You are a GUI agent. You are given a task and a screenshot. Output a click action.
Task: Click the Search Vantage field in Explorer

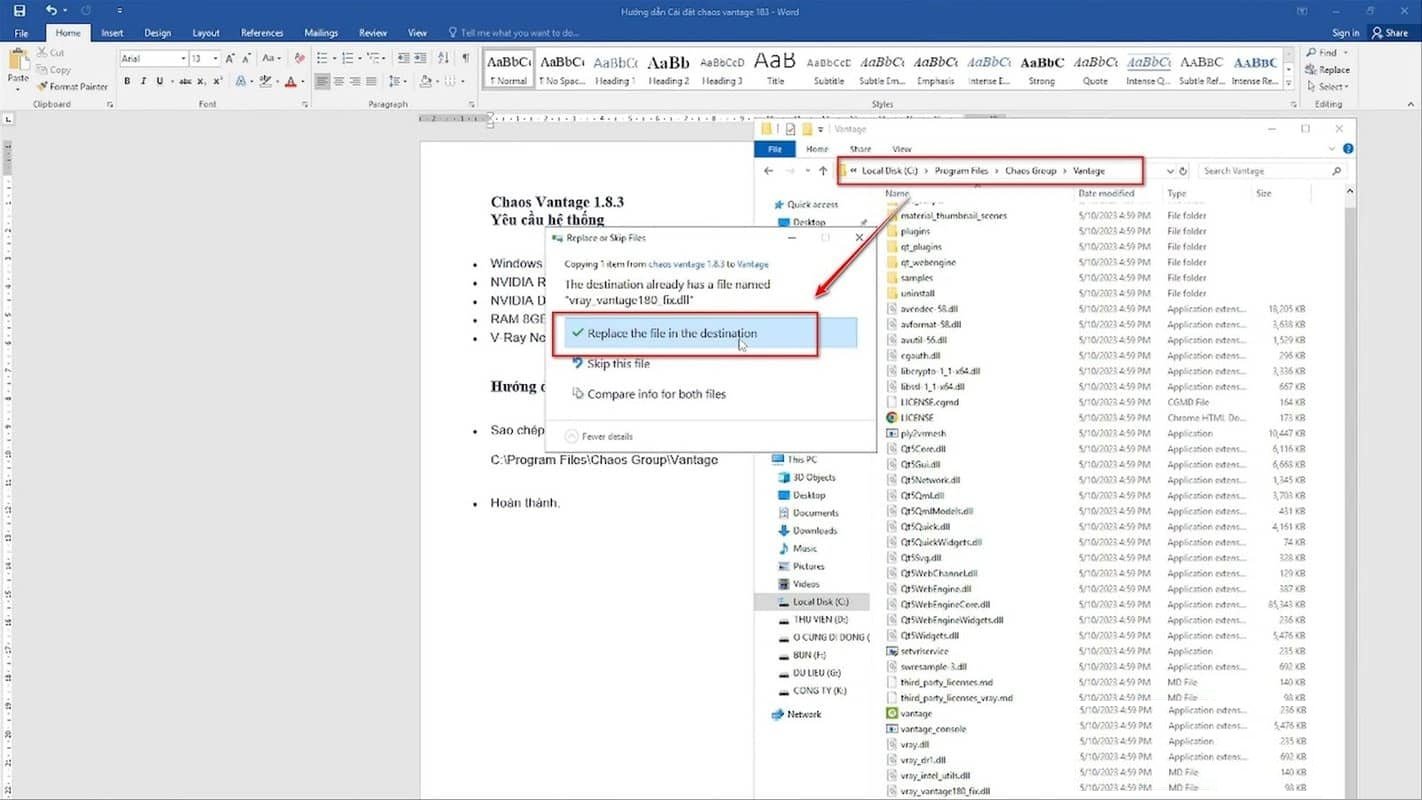[1272, 171]
